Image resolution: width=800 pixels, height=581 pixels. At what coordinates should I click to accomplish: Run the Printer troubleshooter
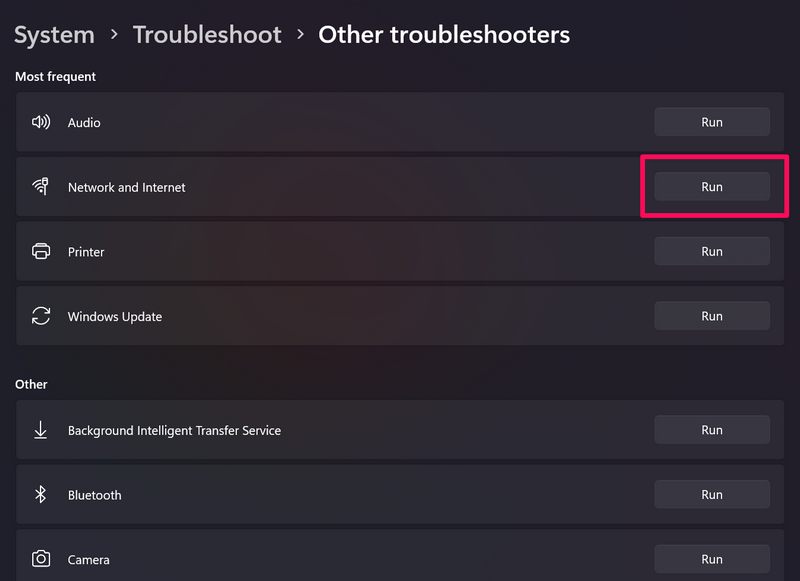712,251
